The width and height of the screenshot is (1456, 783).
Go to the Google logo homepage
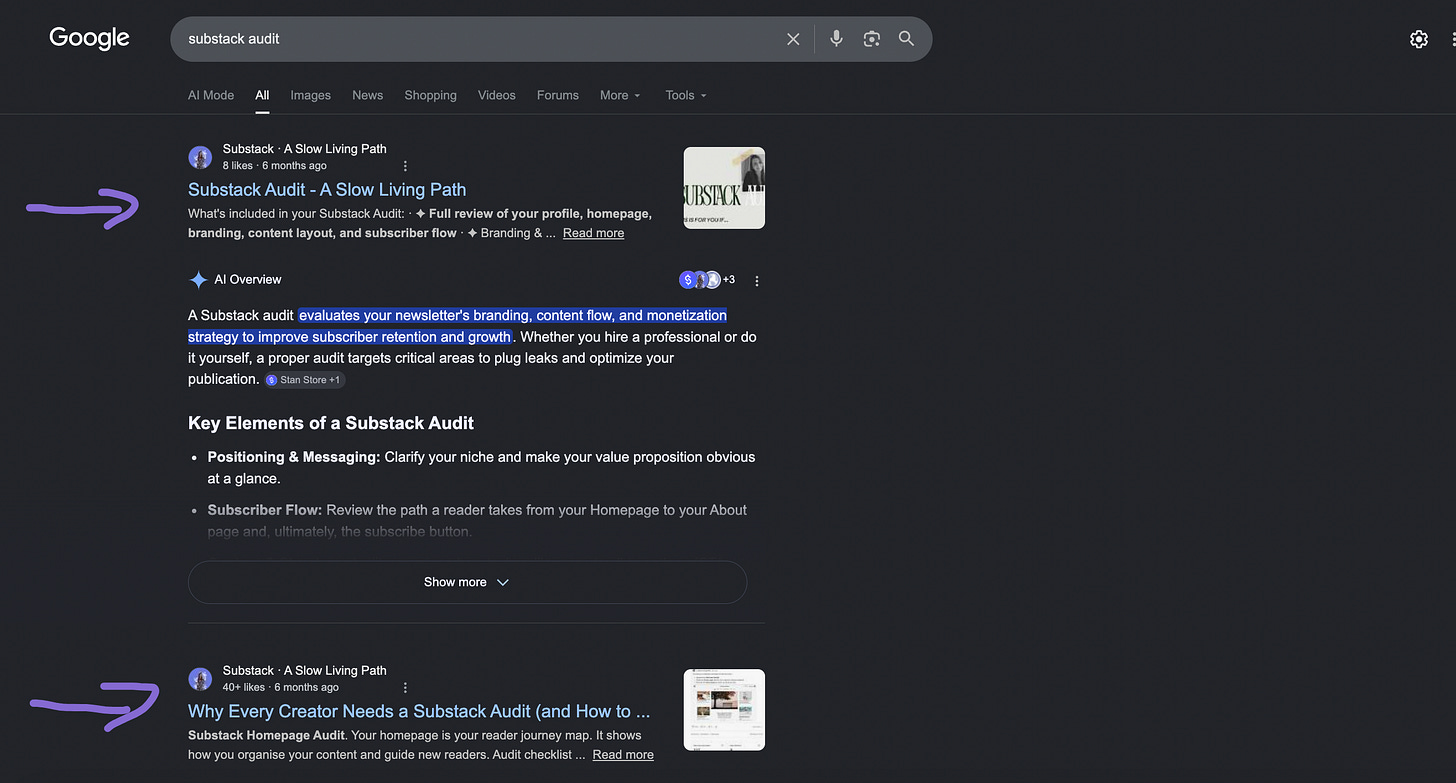pyautogui.click(x=90, y=39)
